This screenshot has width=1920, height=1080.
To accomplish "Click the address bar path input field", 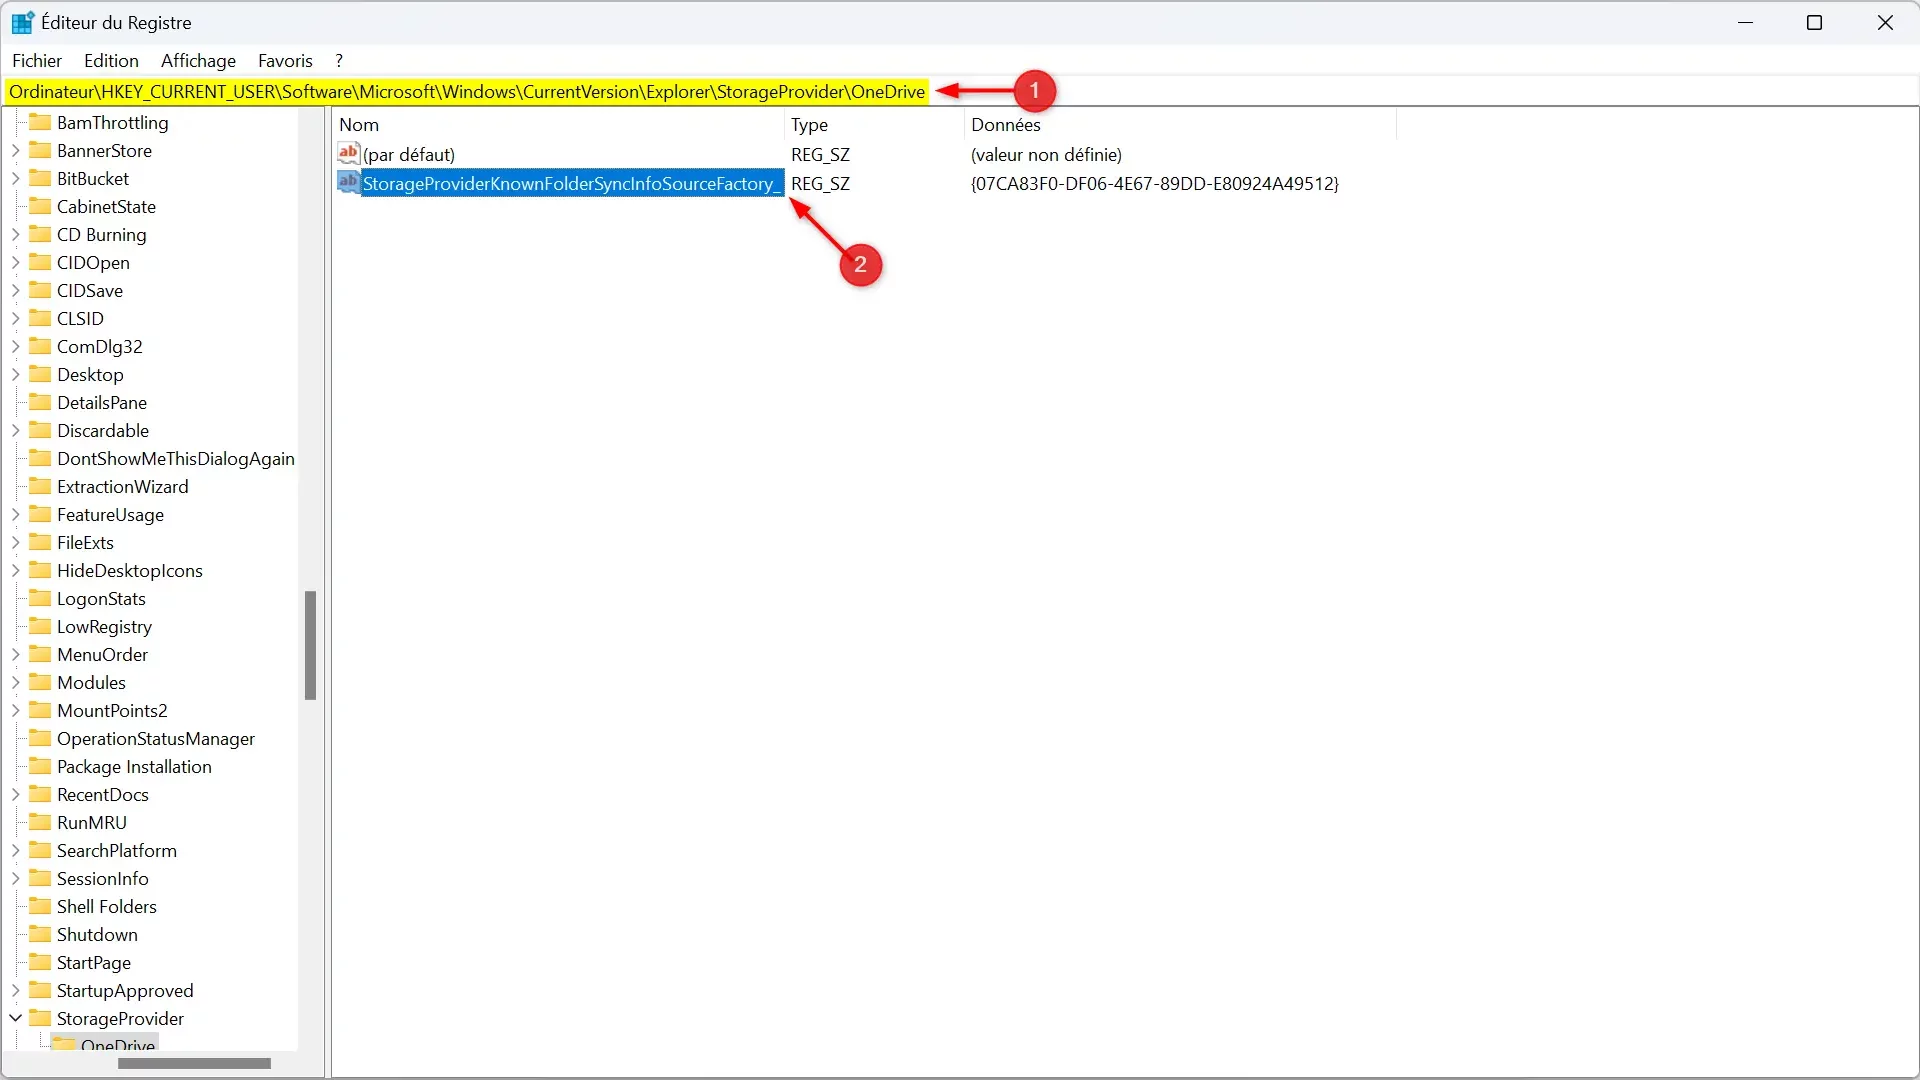I will tap(467, 91).
